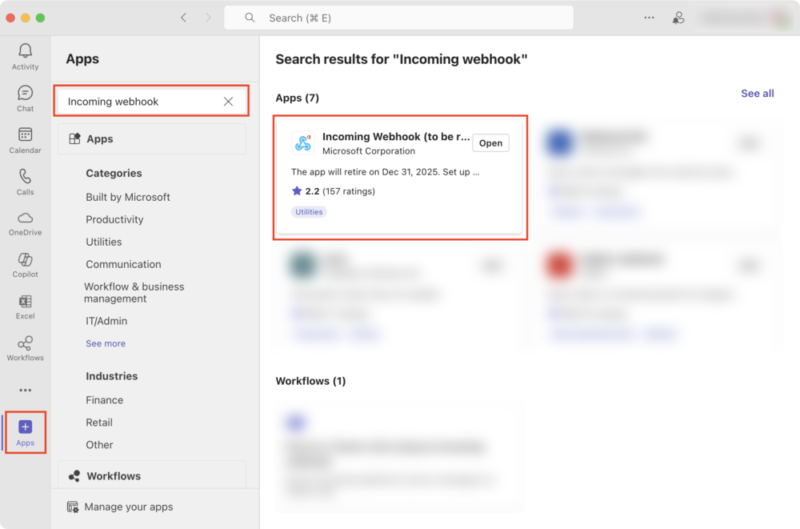The width and height of the screenshot is (800, 529).
Task: Click the Industries heading
Action: 112,376
